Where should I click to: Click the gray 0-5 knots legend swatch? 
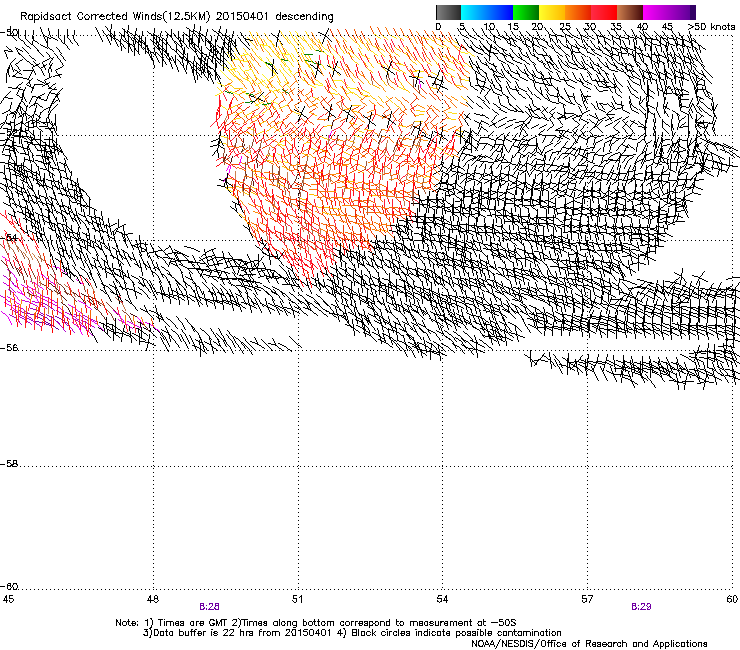pos(448,12)
